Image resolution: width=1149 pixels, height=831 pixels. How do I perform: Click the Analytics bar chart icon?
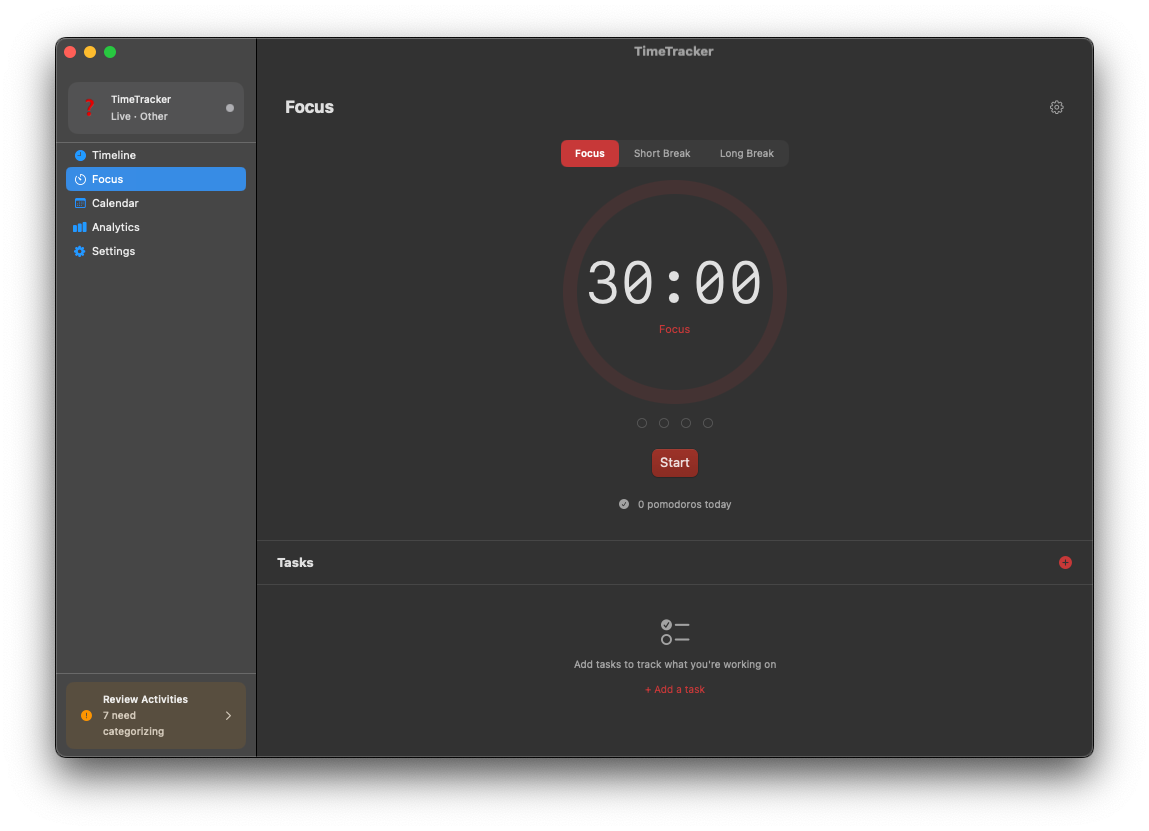pos(80,227)
